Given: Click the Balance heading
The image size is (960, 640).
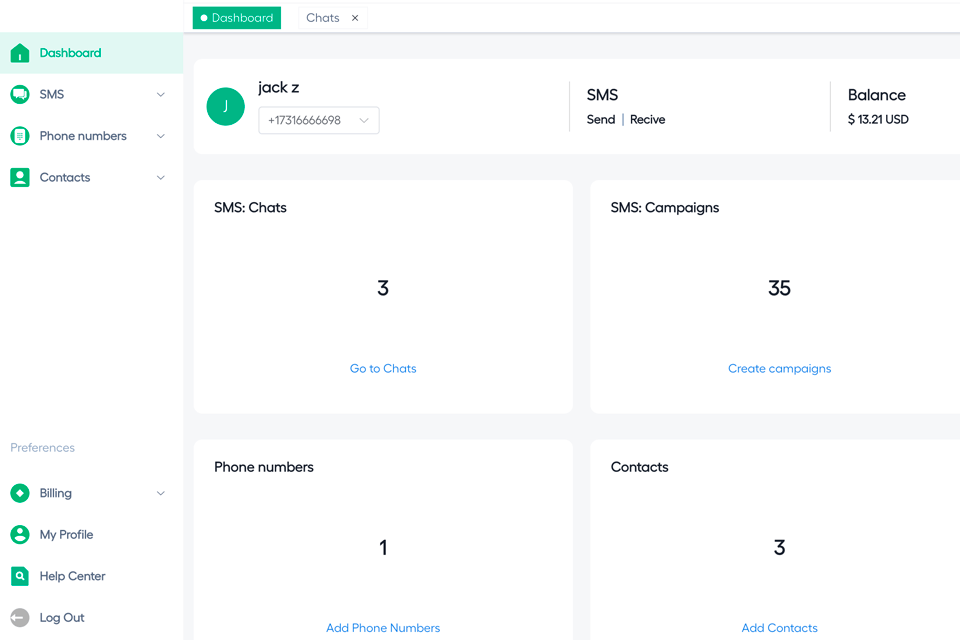Looking at the screenshot, I should (x=877, y=95).
